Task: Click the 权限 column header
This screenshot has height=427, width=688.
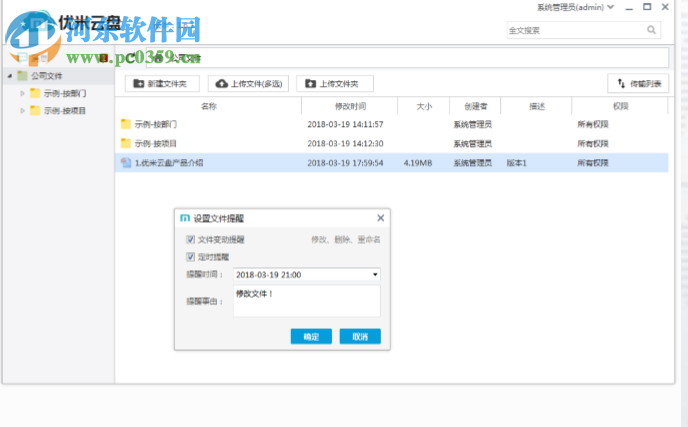Action: (x=620, y=106)
